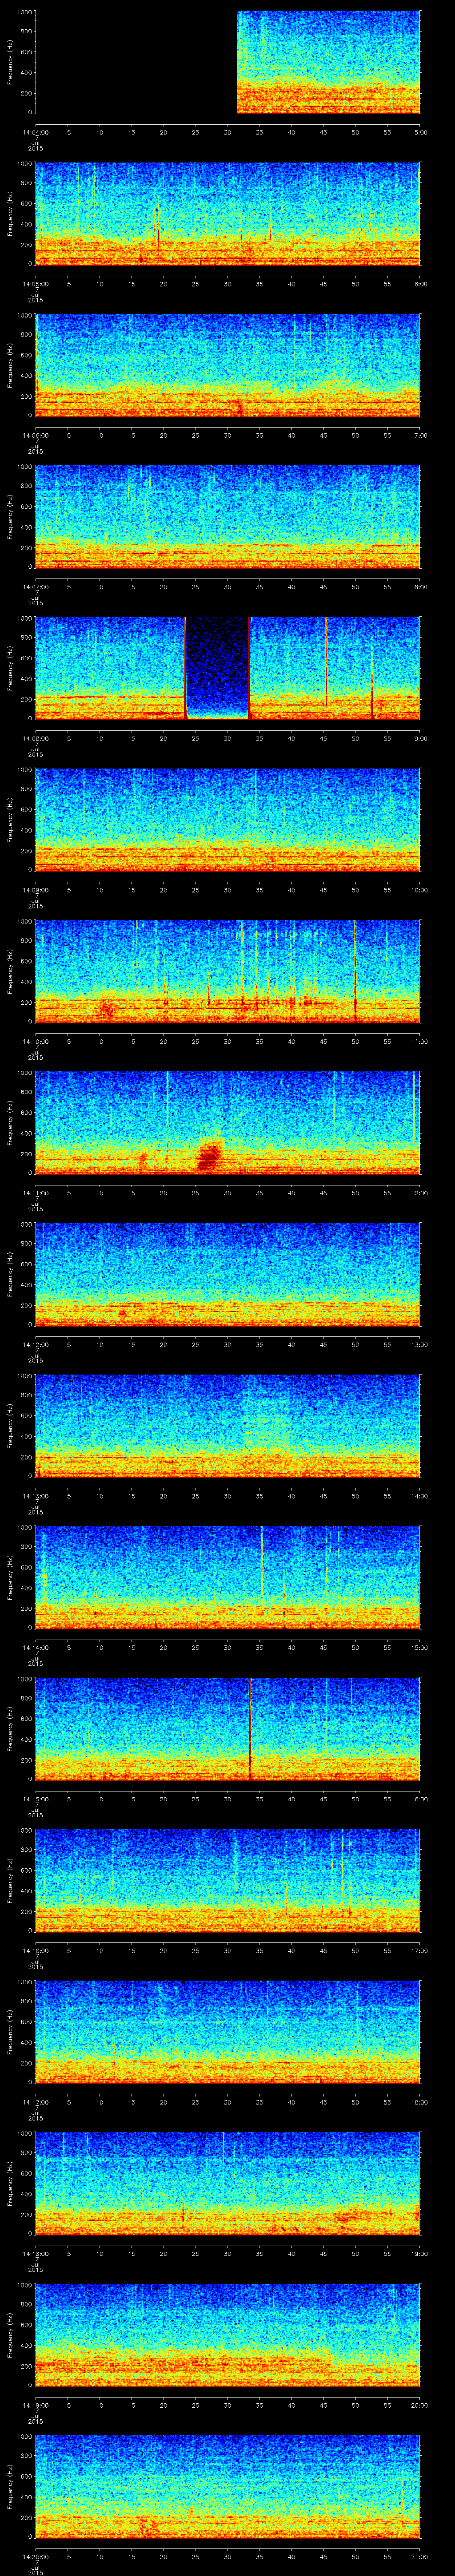
Task: Open the spectrogram panel starting 14:09:00
Action: tap(228, 819)
